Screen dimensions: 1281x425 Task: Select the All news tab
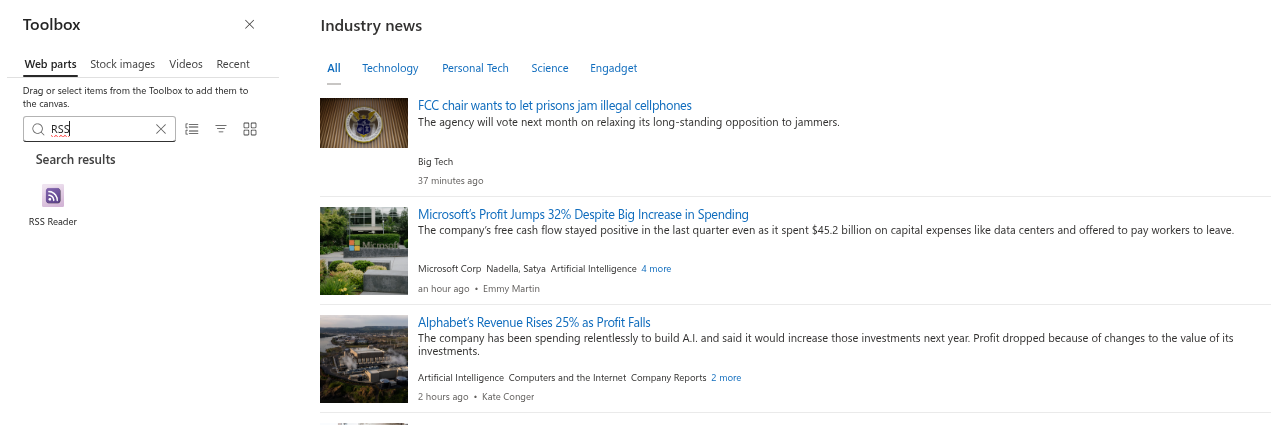(334, 68)
